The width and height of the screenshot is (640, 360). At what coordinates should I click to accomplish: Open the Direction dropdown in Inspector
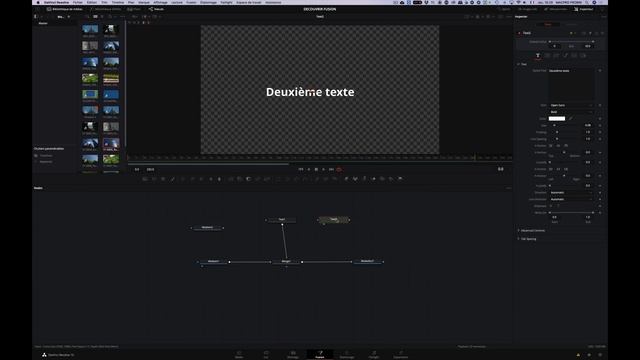[571, 193]
